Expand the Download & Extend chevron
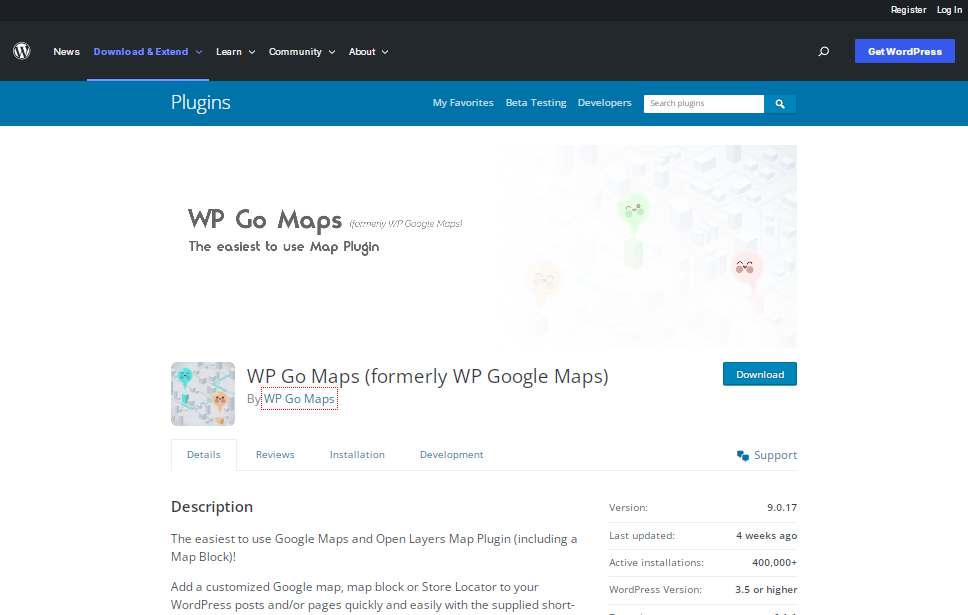968x615 pixels. tap(199, 52)
